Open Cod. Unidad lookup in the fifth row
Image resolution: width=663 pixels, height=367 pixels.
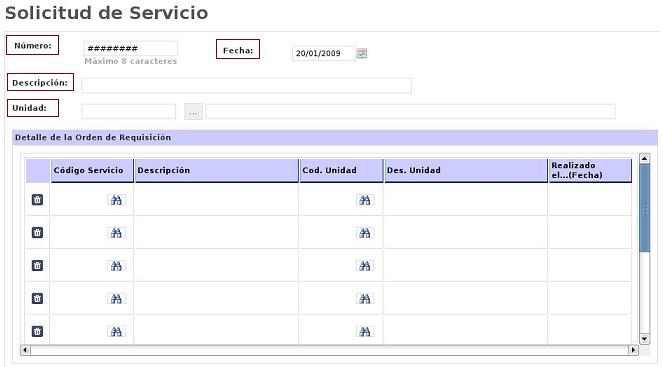click(x=365, y=332)
